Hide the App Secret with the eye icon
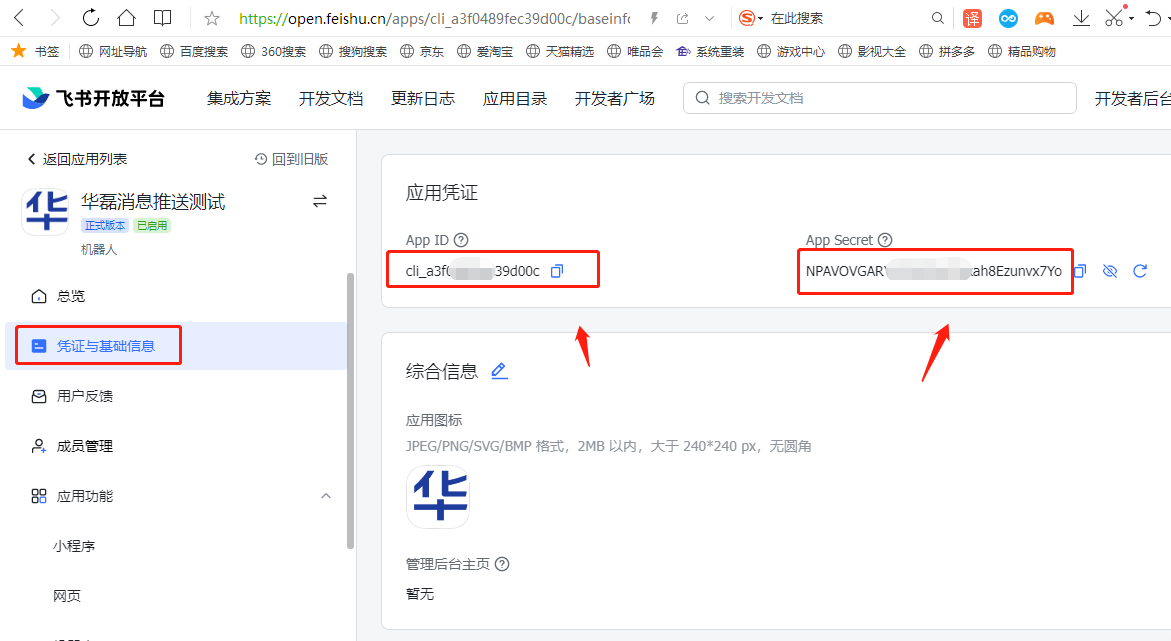This screenshot has width=1171, height=641. (x=1110, y=270)
